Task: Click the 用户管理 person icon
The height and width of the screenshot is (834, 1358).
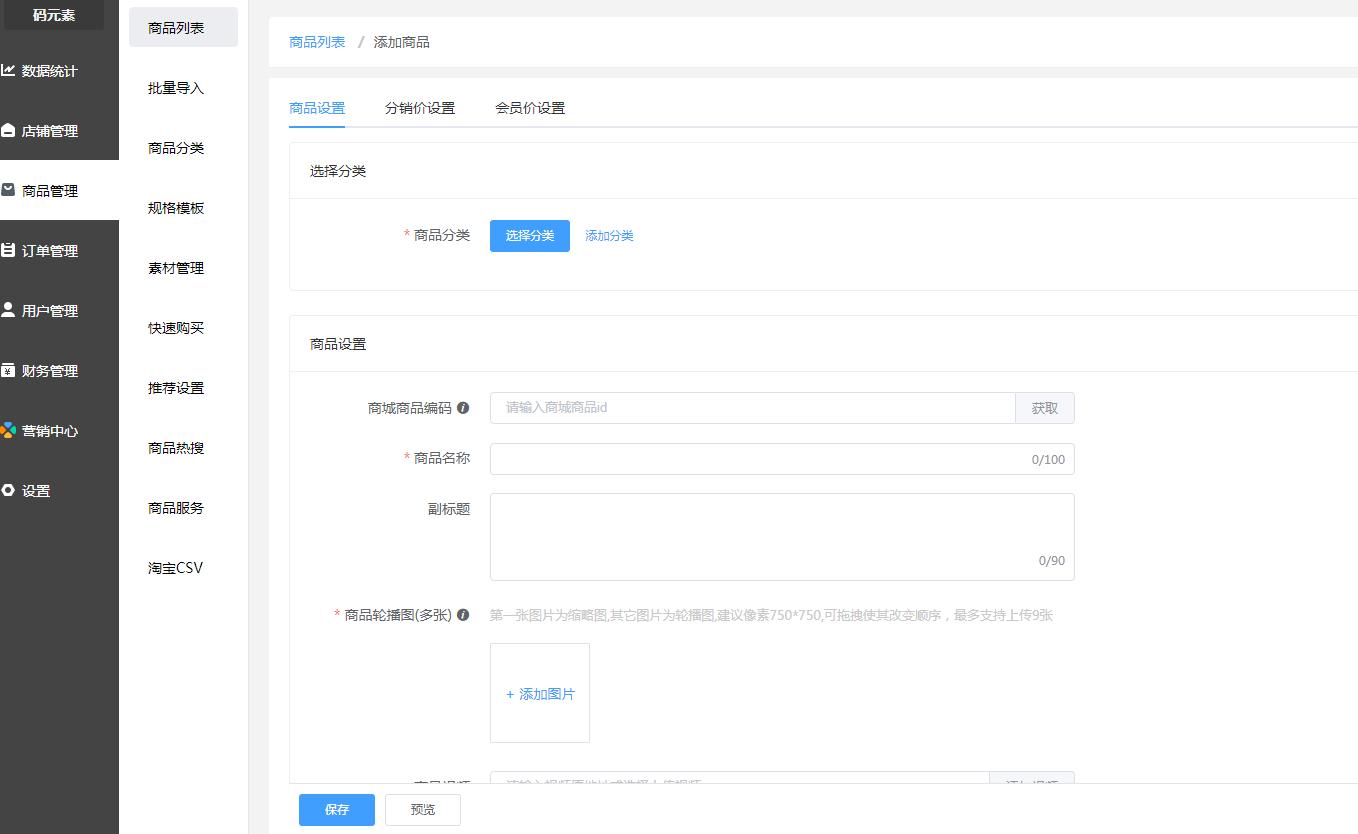Action: pos(8,310)
